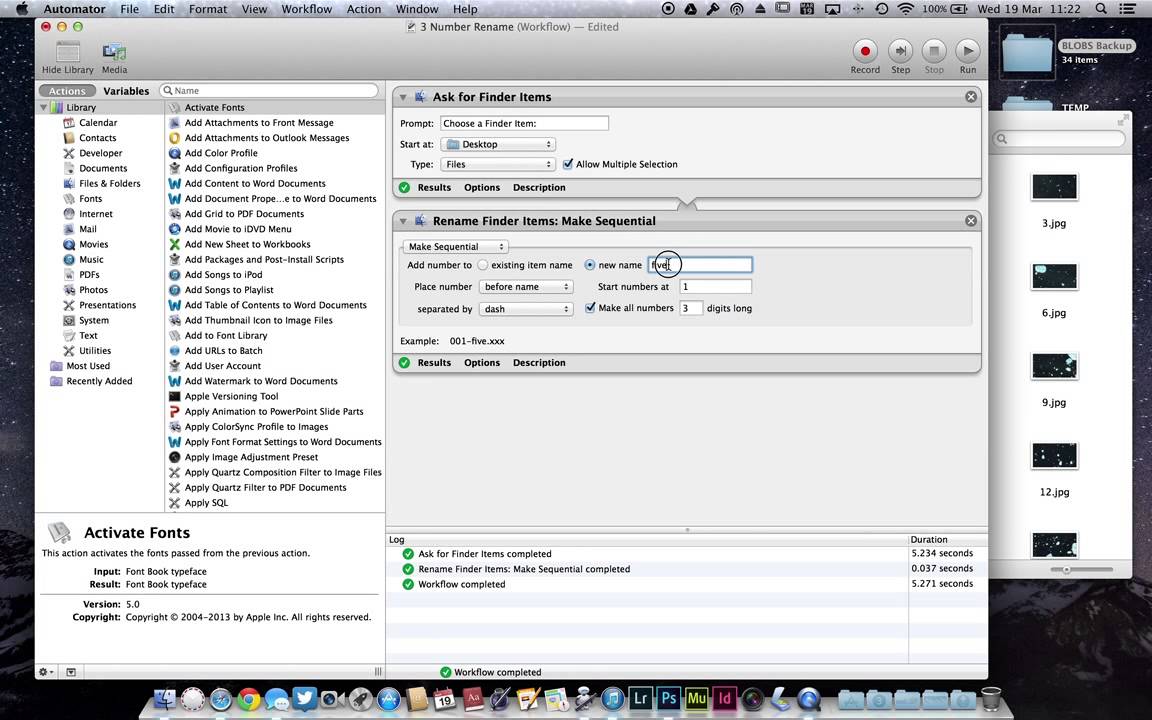Show Description of Ask for Finder Items
The image size is (1152, 720).
coord(539,187)
